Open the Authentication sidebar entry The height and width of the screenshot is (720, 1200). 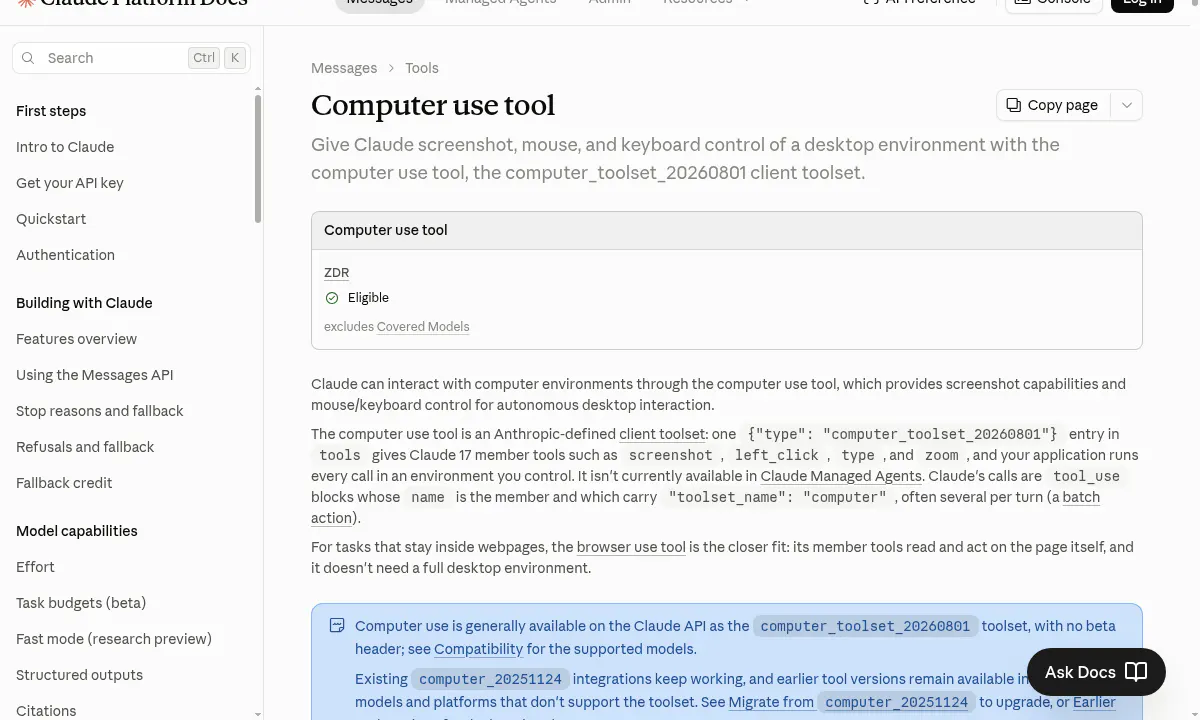click(x=65, y=255)
